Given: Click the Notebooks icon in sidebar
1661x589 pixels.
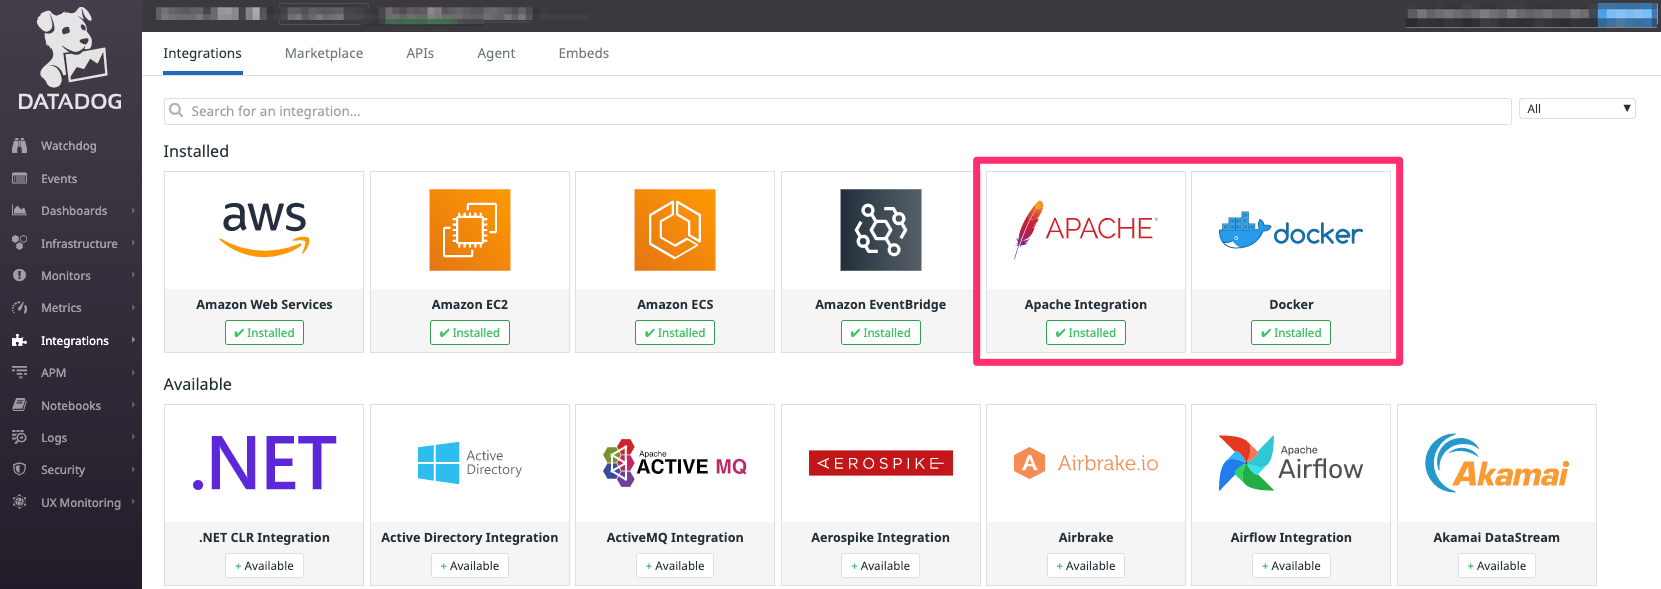Looking at the screenshot, I should point(19,405).
